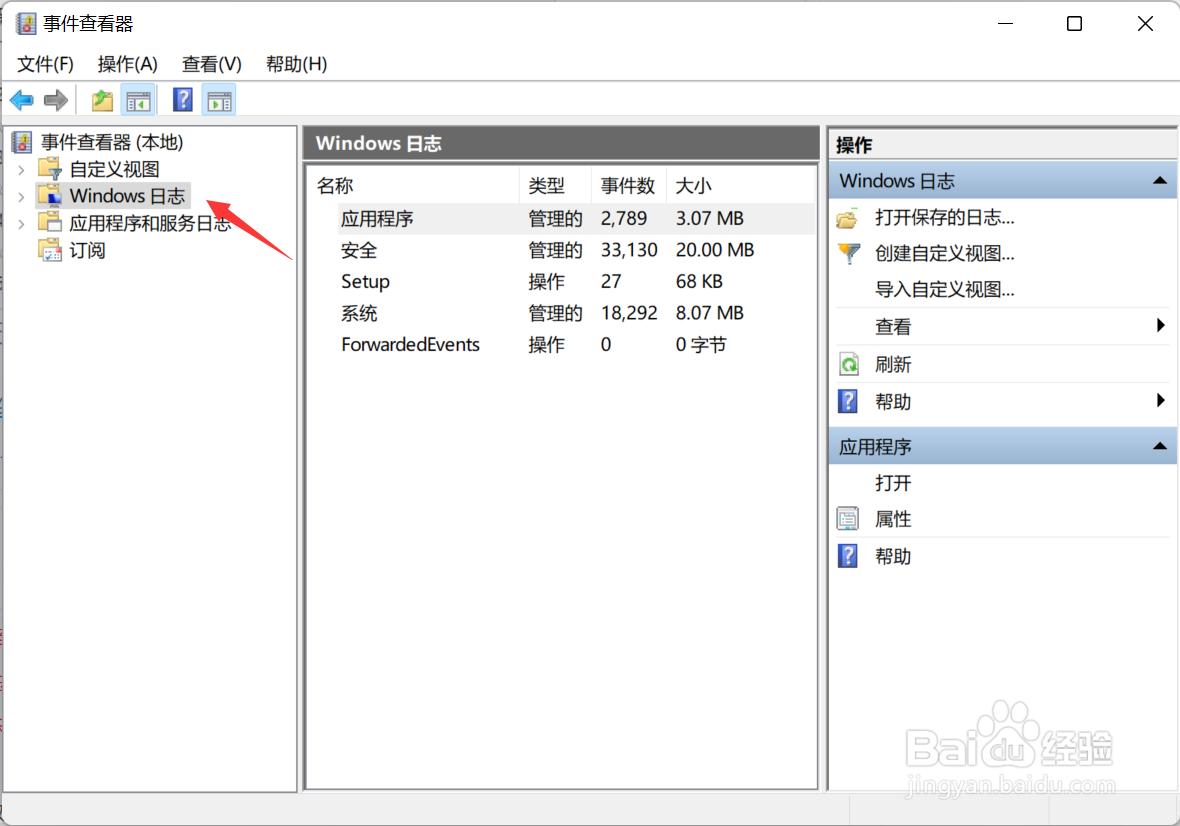Click 打开 under 应用程序 actions

click(x=893, y=483)
